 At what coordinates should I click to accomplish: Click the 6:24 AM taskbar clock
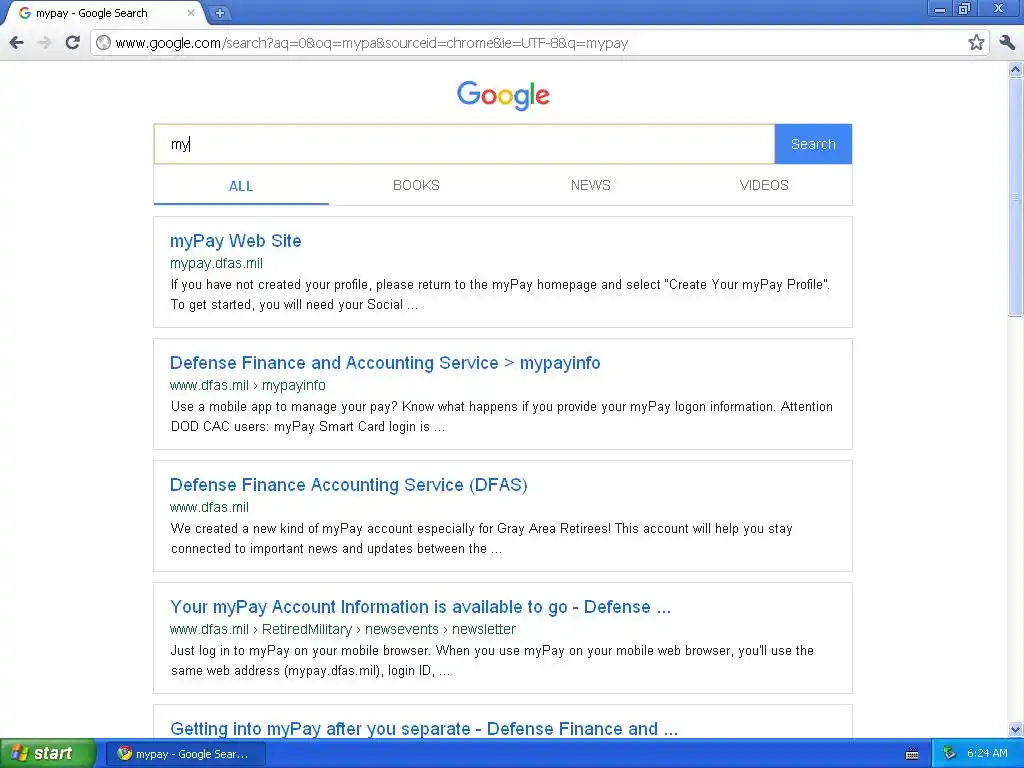tap(987, 754)
